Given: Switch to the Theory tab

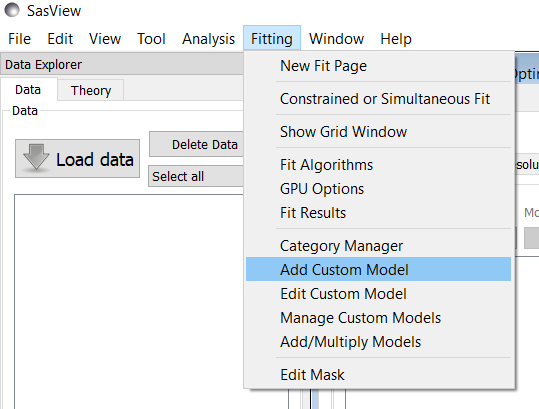Looking at the screenshot, I should click(91, 90).
